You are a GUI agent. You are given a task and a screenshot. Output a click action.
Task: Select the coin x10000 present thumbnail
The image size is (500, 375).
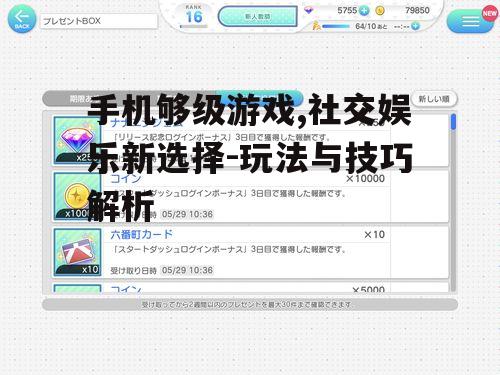pos(77,196)
